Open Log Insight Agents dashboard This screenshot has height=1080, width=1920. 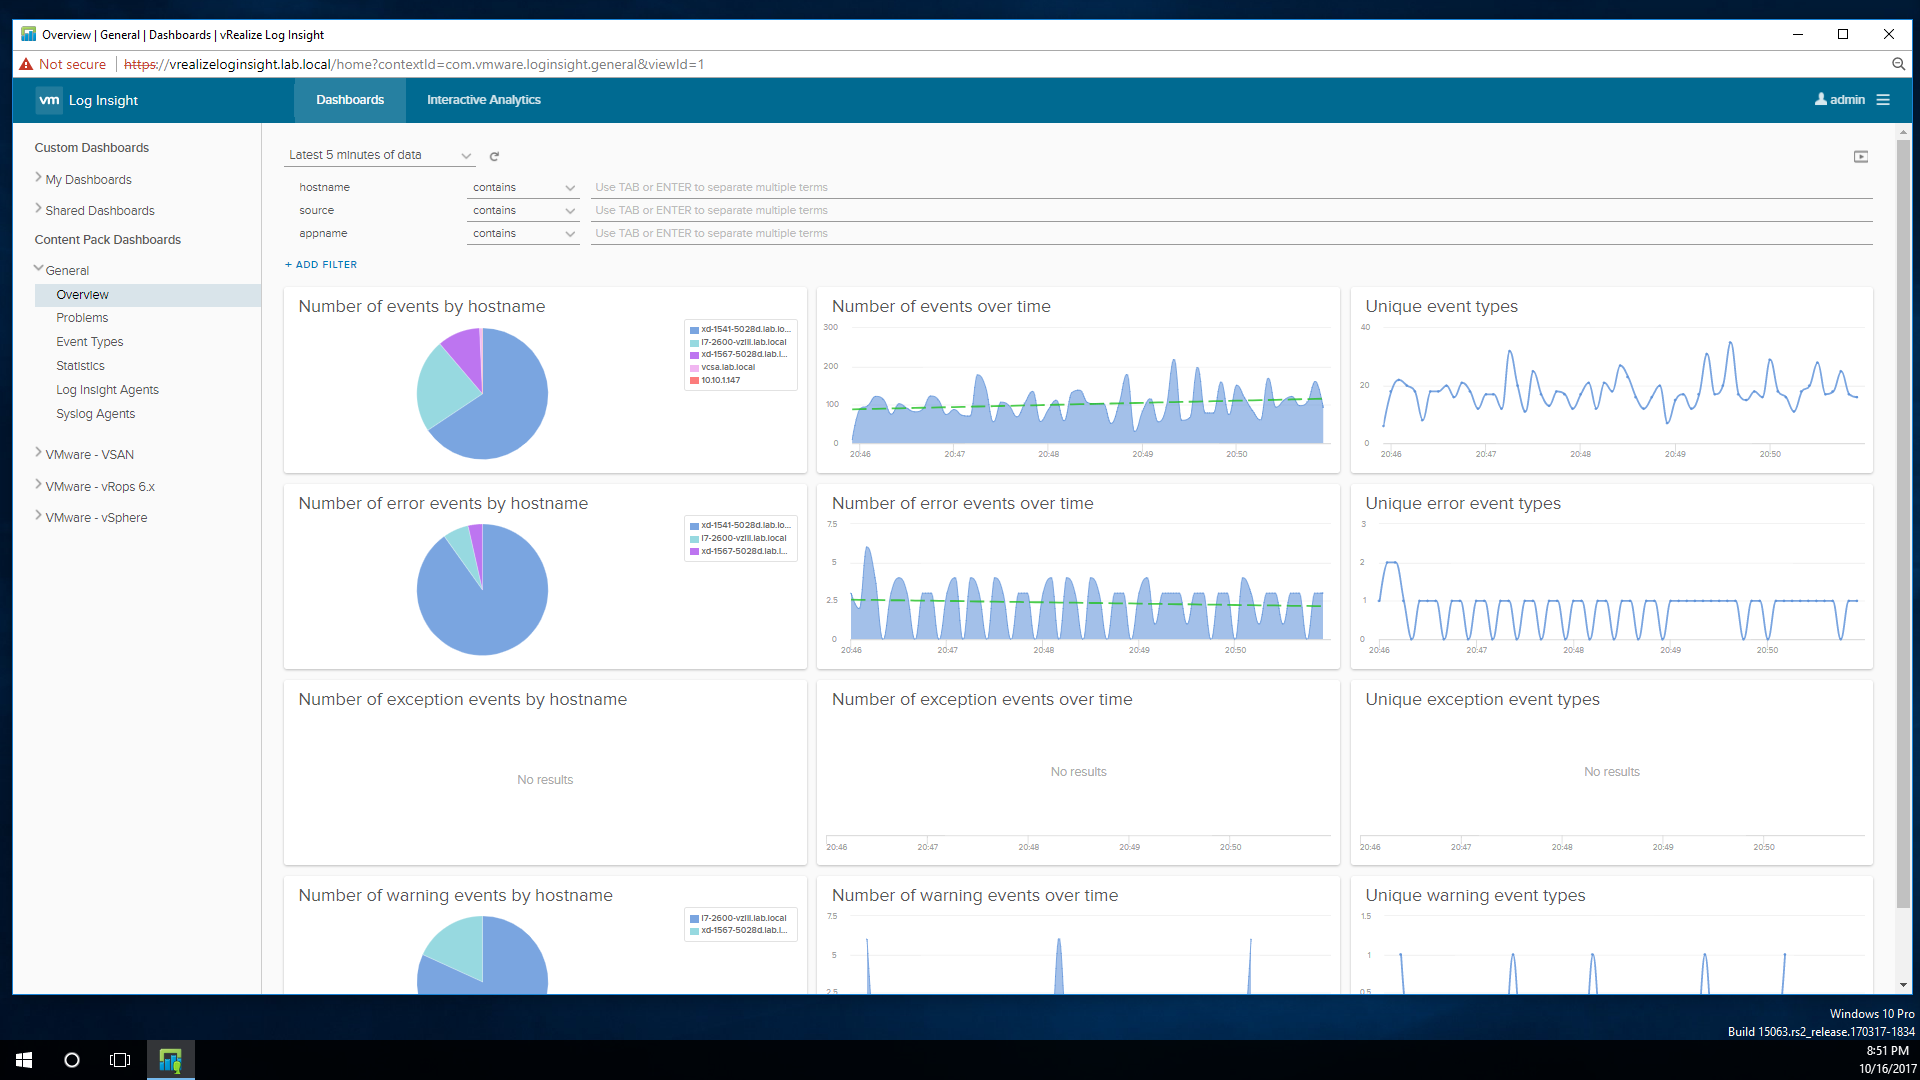pyautogui.click(x=107, y=390)
